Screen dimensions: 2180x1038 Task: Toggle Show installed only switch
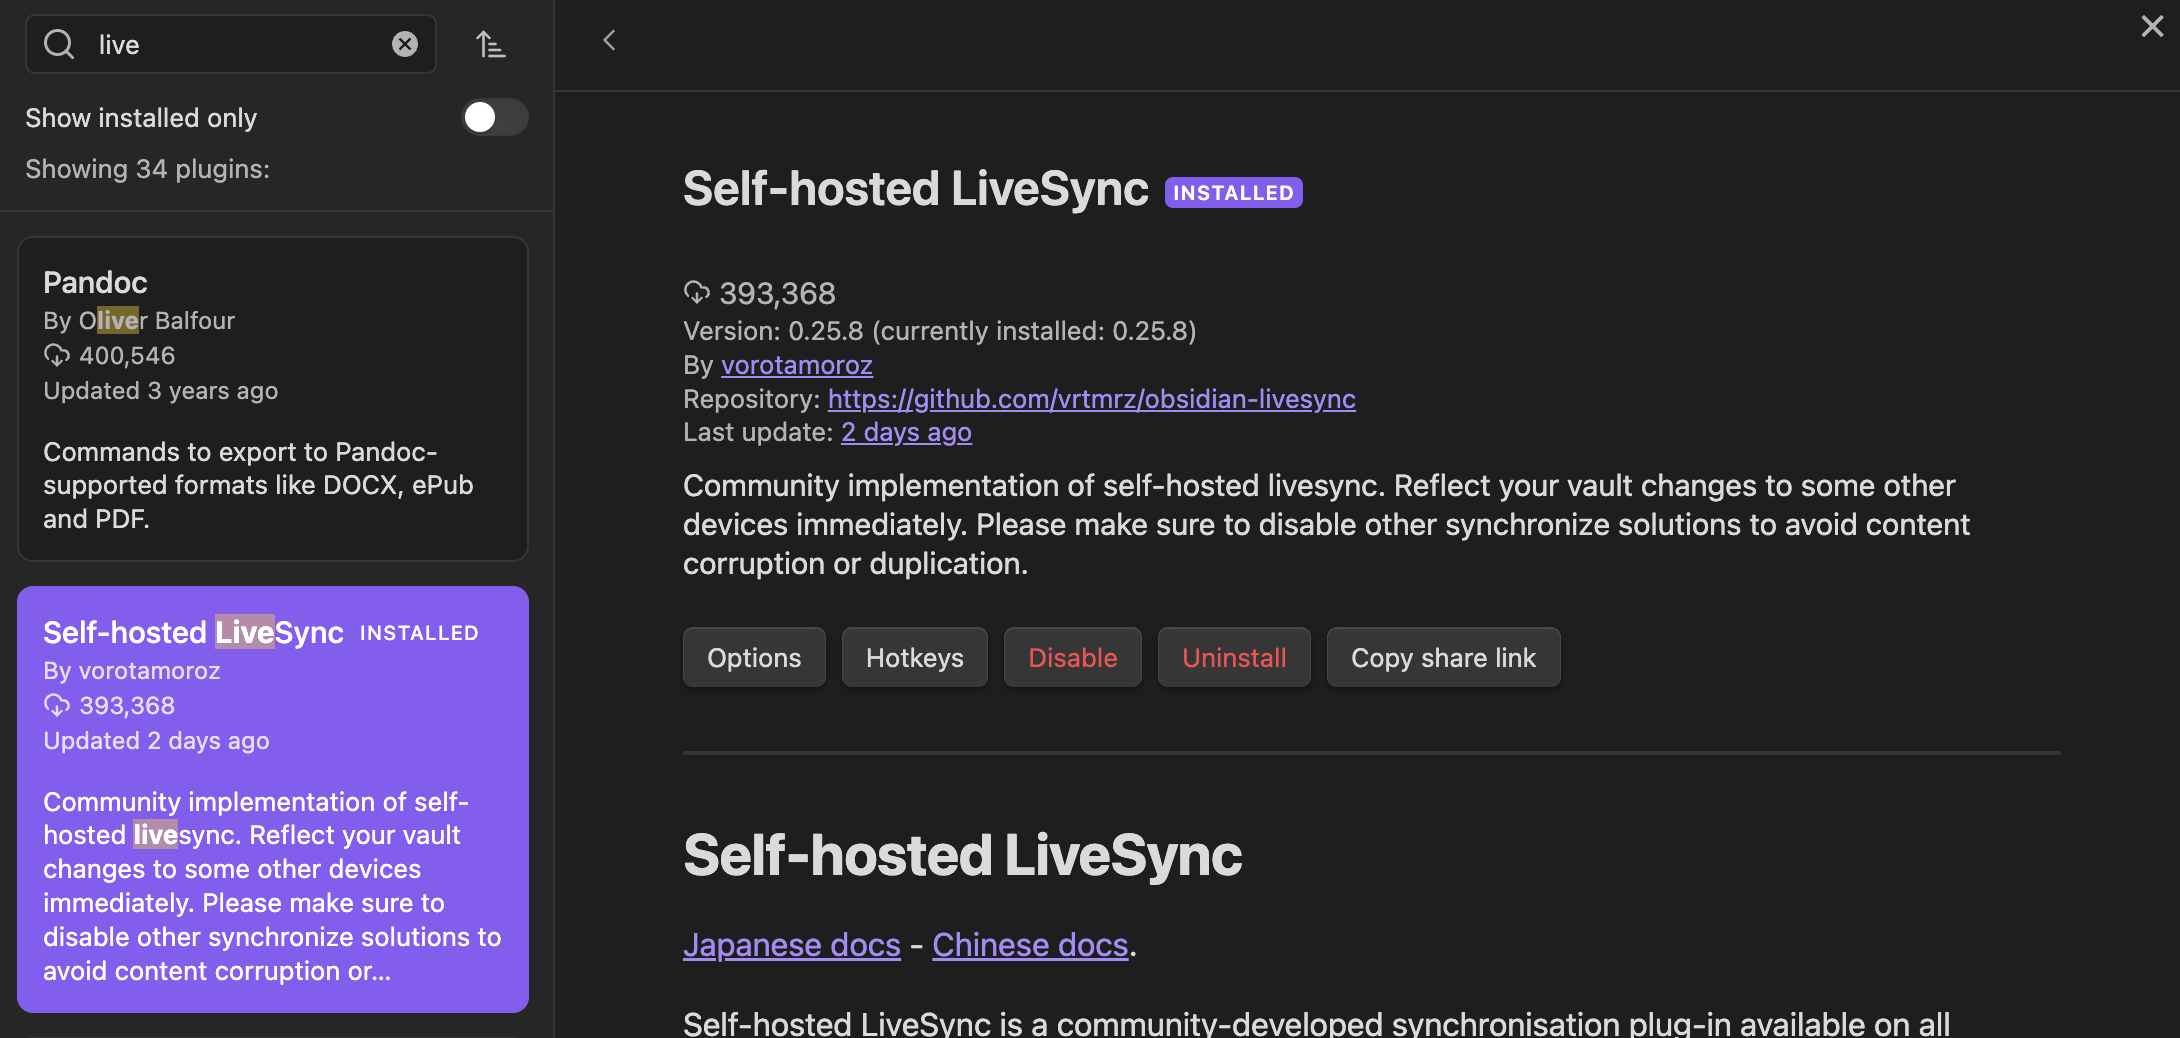point(494,117)
